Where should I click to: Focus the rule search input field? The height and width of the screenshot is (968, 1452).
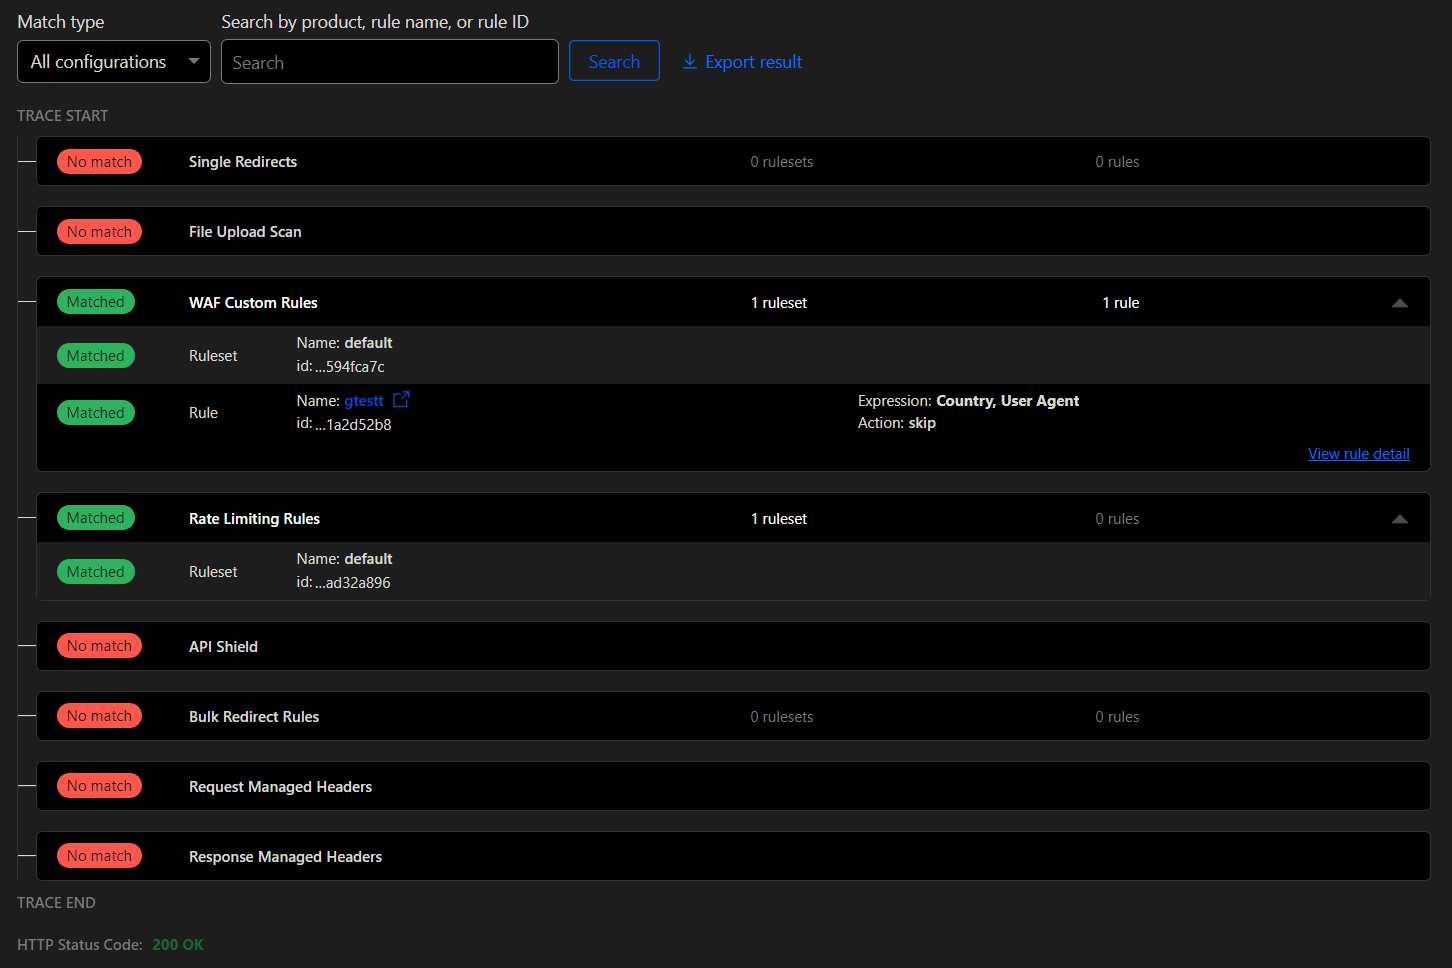[x=390, y=62]
